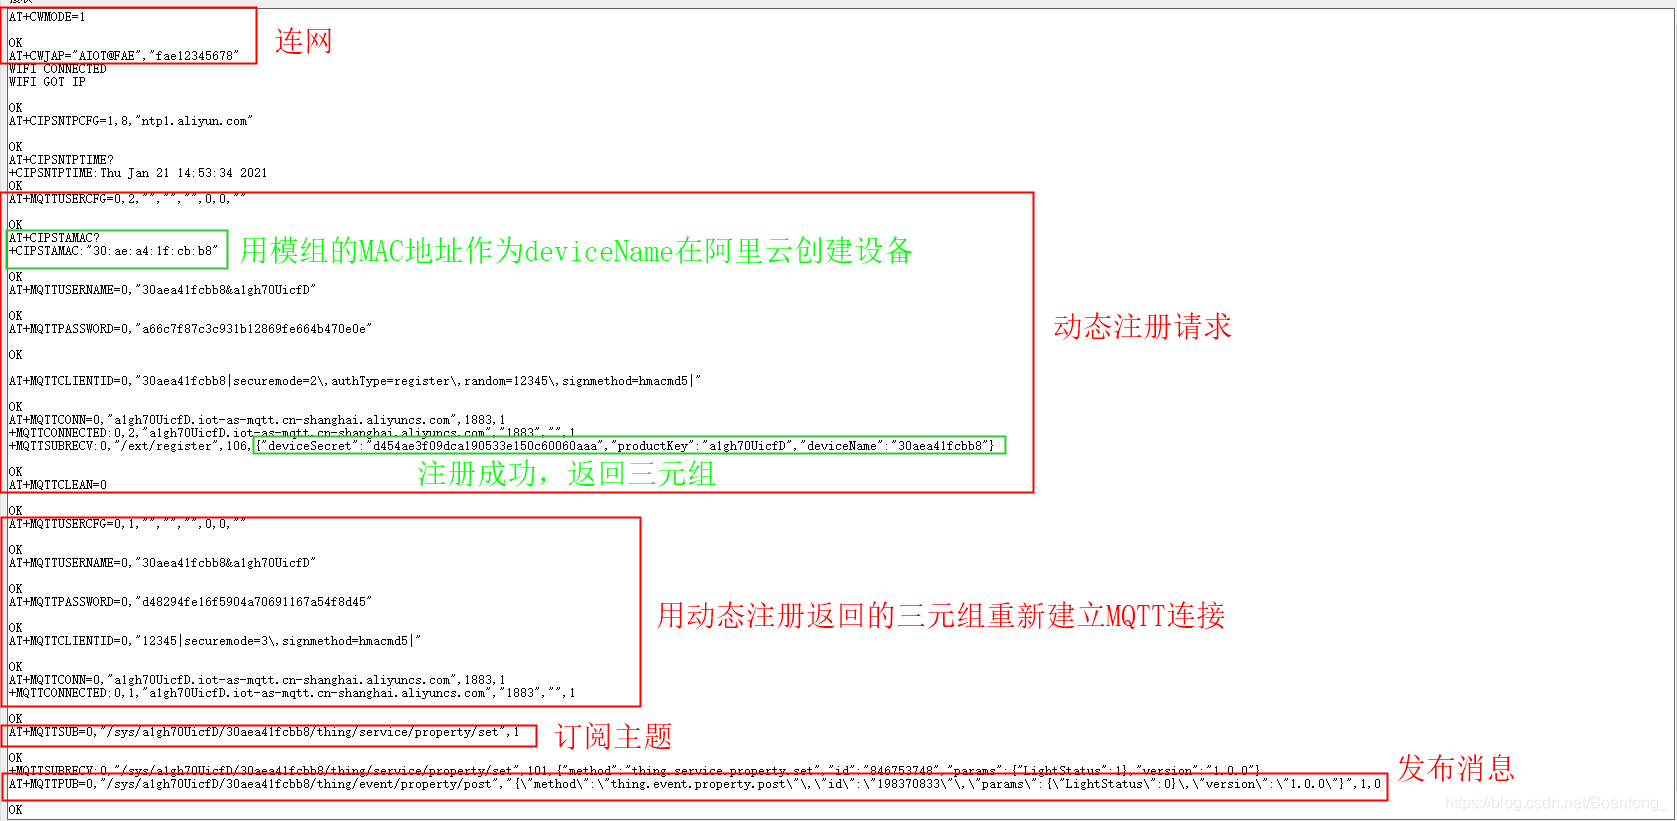This screenshot has width=1677, height=821.
Task: Click the AT+CWMODE=1 command line
Action: coord(47,17)
